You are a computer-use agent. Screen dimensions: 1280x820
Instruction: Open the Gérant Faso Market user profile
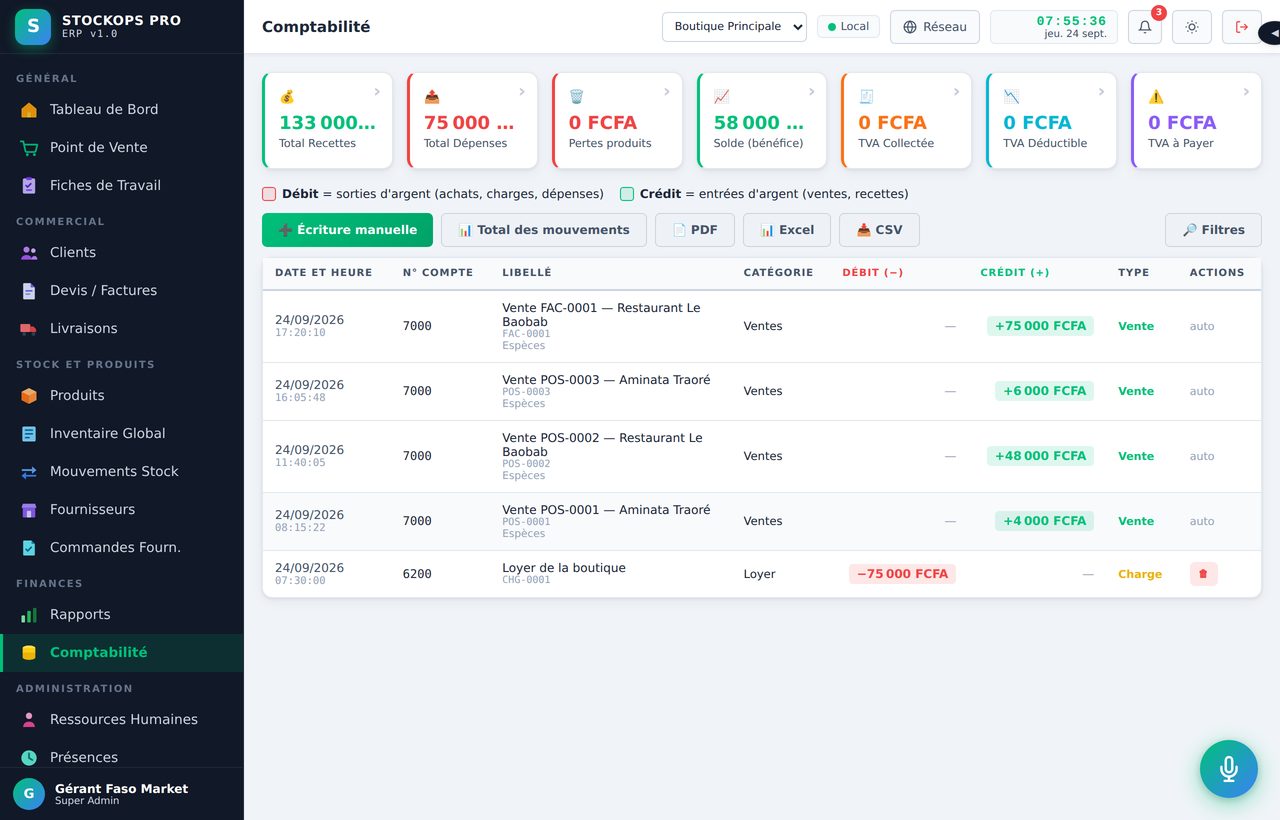click(122, 794)
